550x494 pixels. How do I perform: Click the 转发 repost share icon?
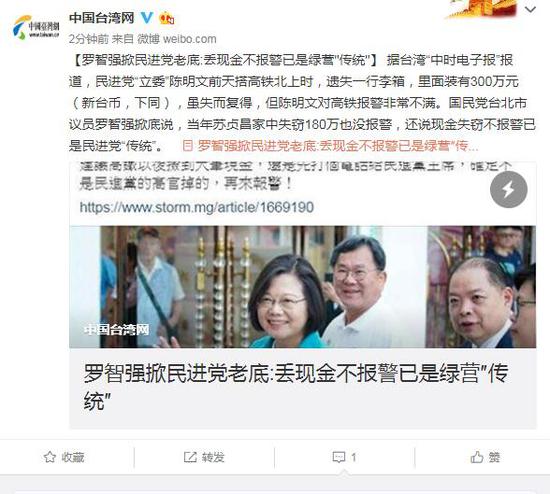click(190, 457)
